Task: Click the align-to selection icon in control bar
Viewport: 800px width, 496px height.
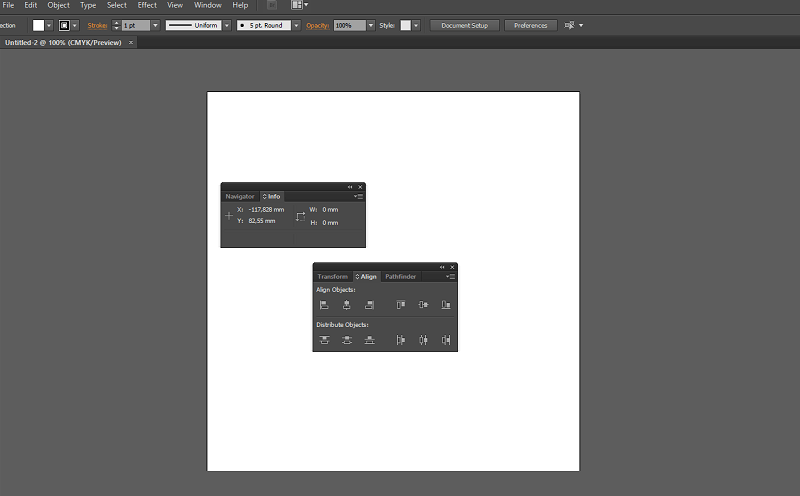Action: [569, 26]
